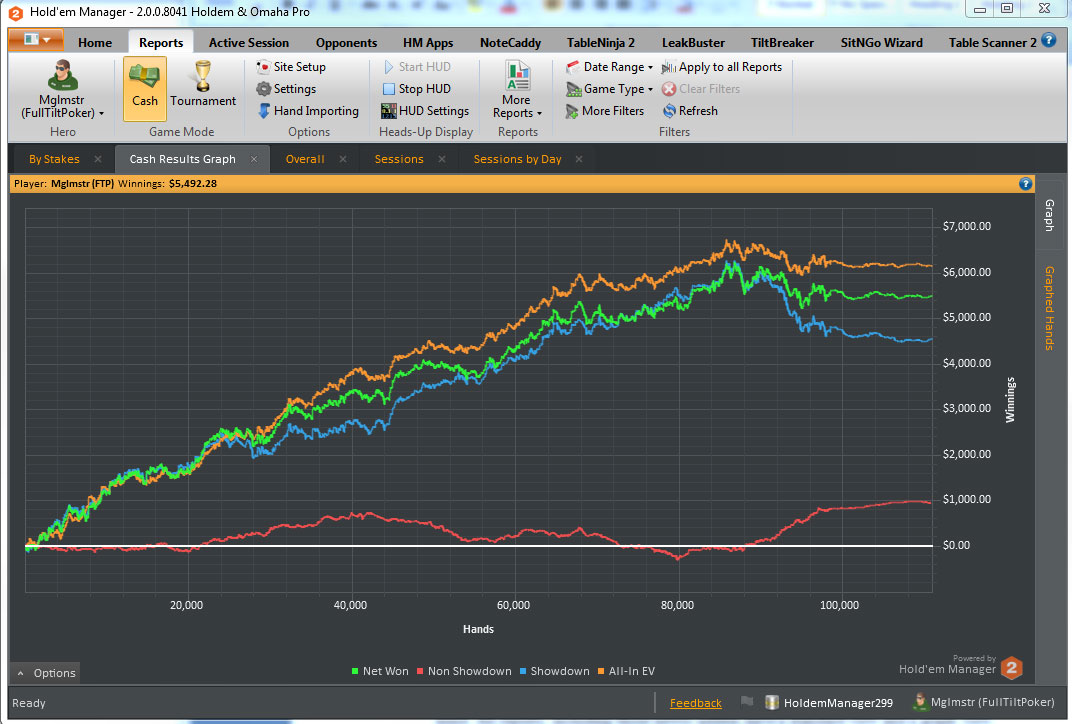Click the help icon in the player bar
This screenshot has height=724, width=1072.
tap(1026, 183)
